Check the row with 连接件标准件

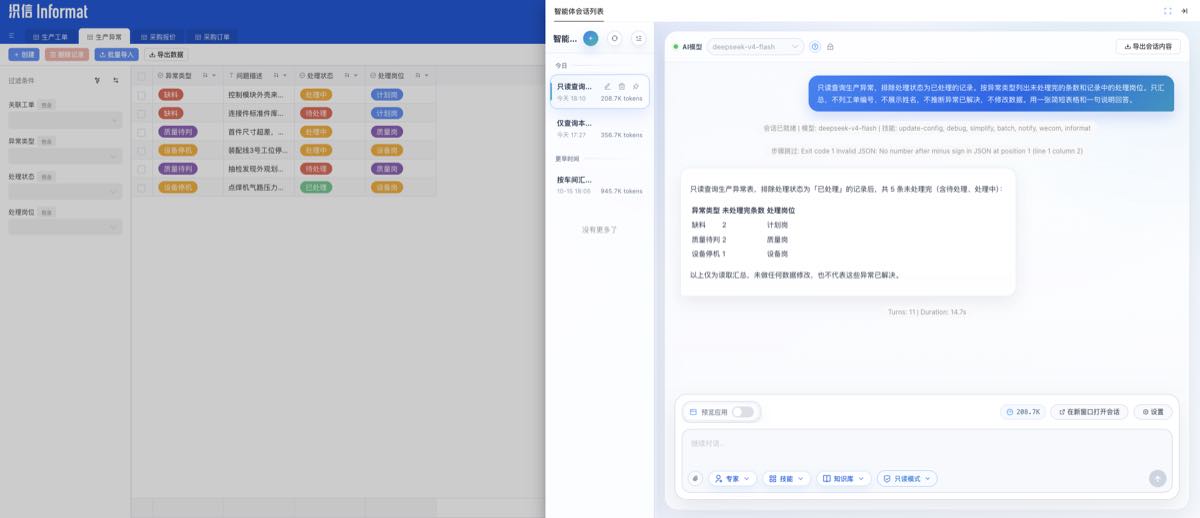pos(142,113)
